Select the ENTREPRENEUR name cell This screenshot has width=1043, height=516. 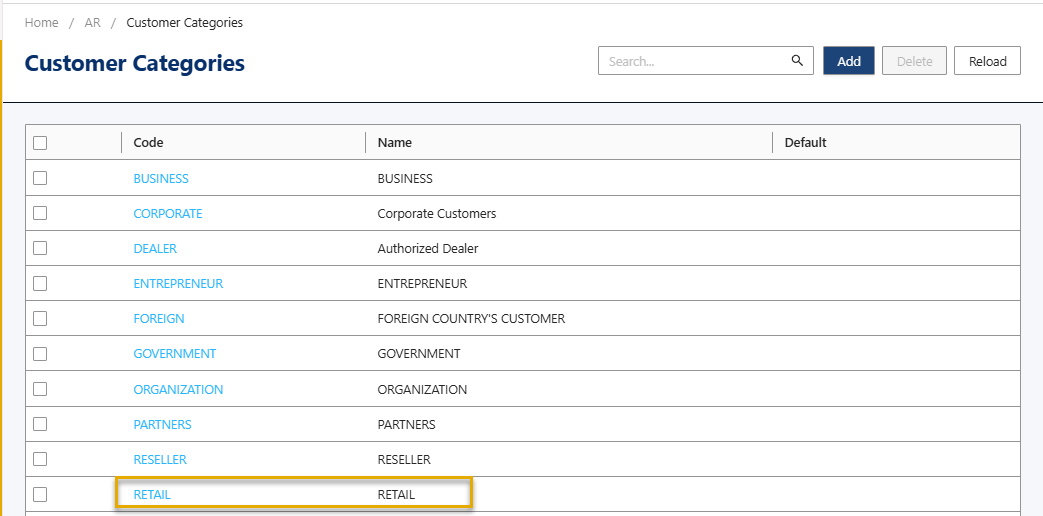[x=422, y=284]
